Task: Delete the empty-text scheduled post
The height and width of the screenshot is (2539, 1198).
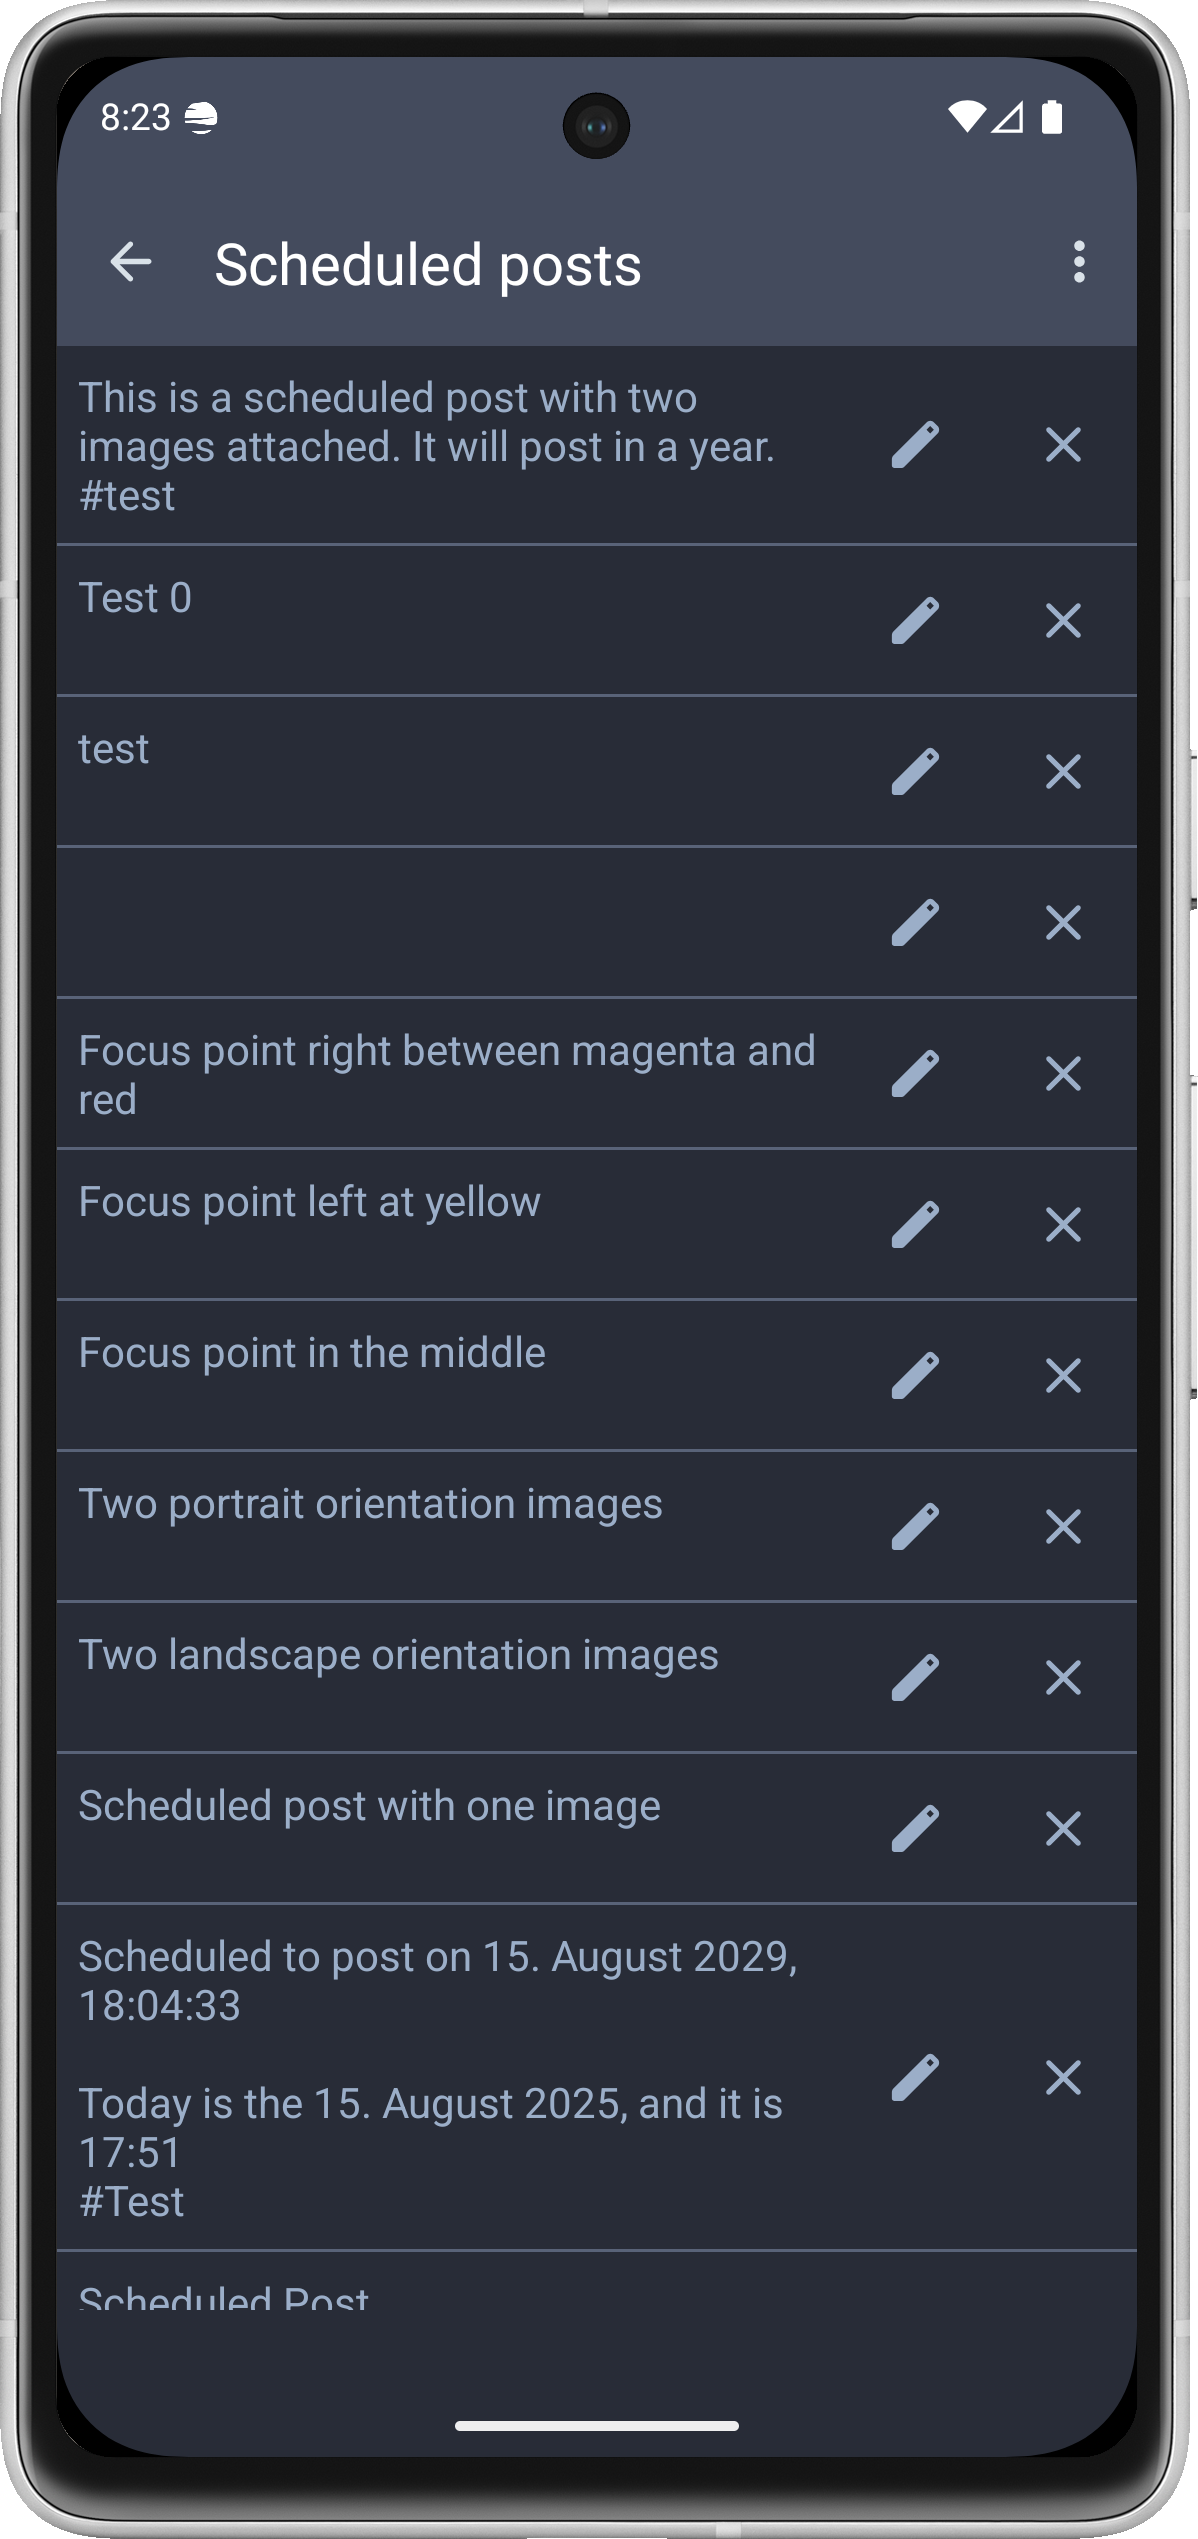Action: (x=1063, y=923)
